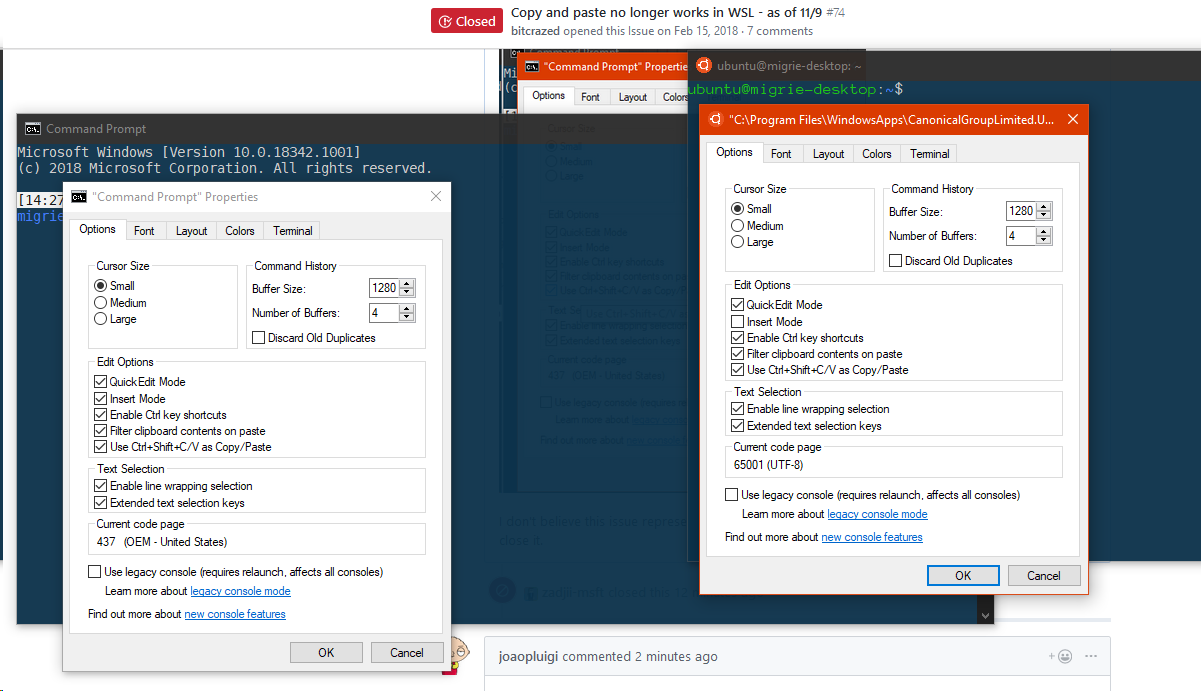Click Buffer Size field showing 1280 in Command Prompt Properties

pyautogui.click(x=384, y=288)
